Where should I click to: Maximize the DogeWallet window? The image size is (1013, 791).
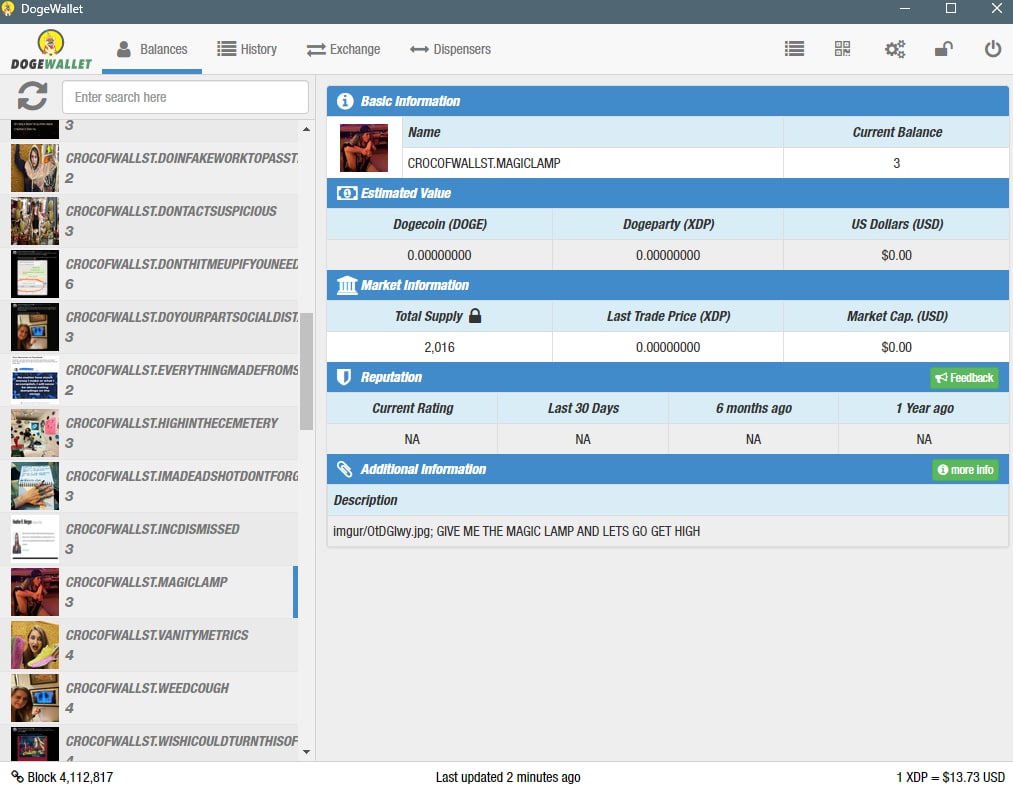[951, 8]
